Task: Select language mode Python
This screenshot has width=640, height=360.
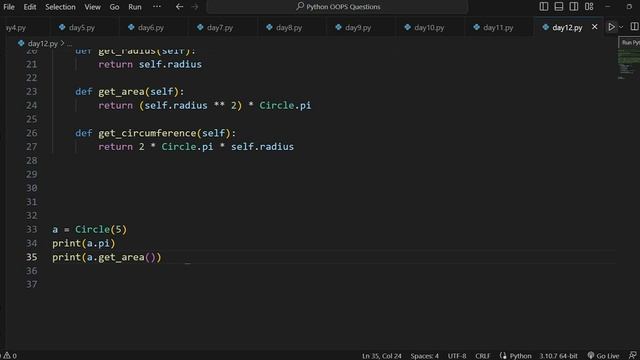Action: coord(520,356)
